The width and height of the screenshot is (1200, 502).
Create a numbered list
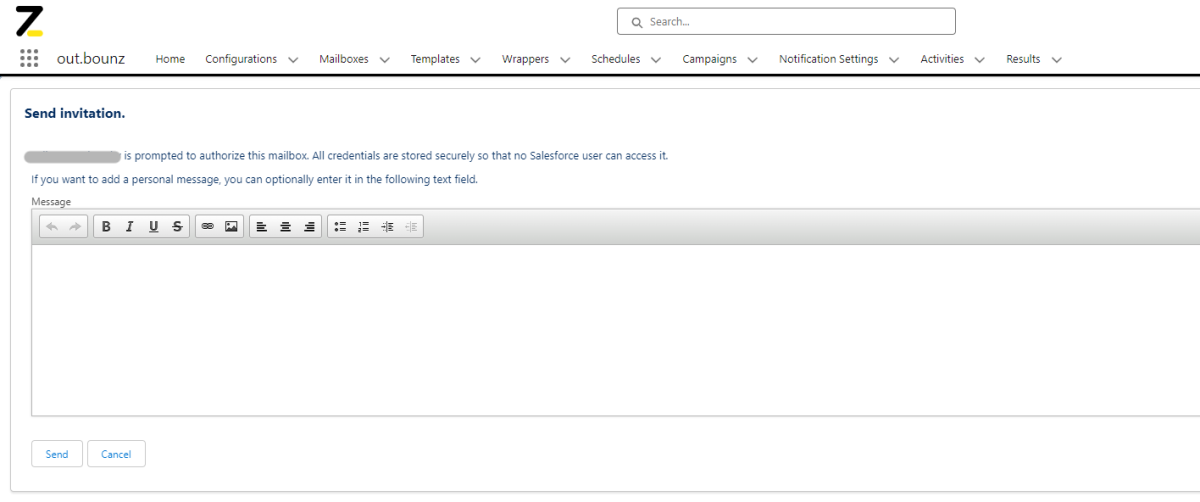(363, 227)
